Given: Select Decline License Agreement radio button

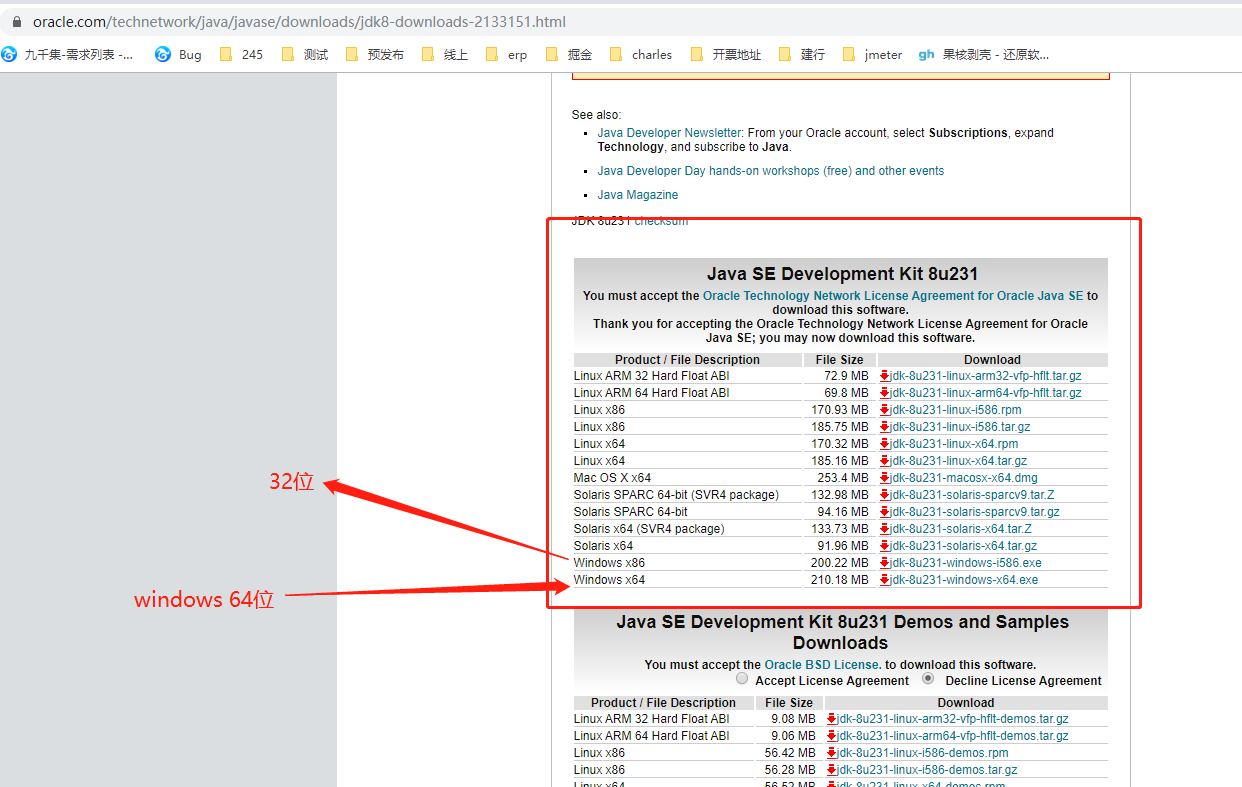Looking at the screenshot, I should pos(929,678).
